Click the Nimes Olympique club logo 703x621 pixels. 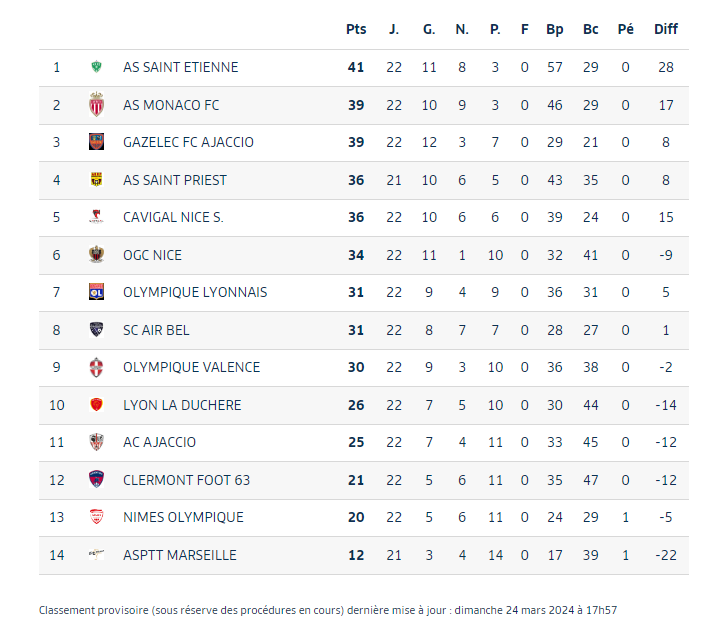pos(97,517)
